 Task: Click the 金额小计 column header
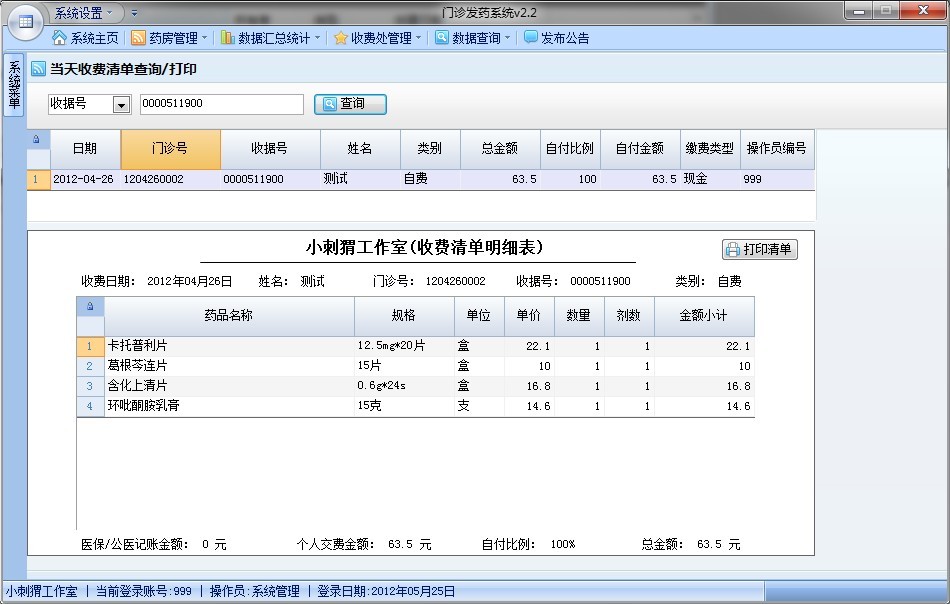[x=704, y=316]
